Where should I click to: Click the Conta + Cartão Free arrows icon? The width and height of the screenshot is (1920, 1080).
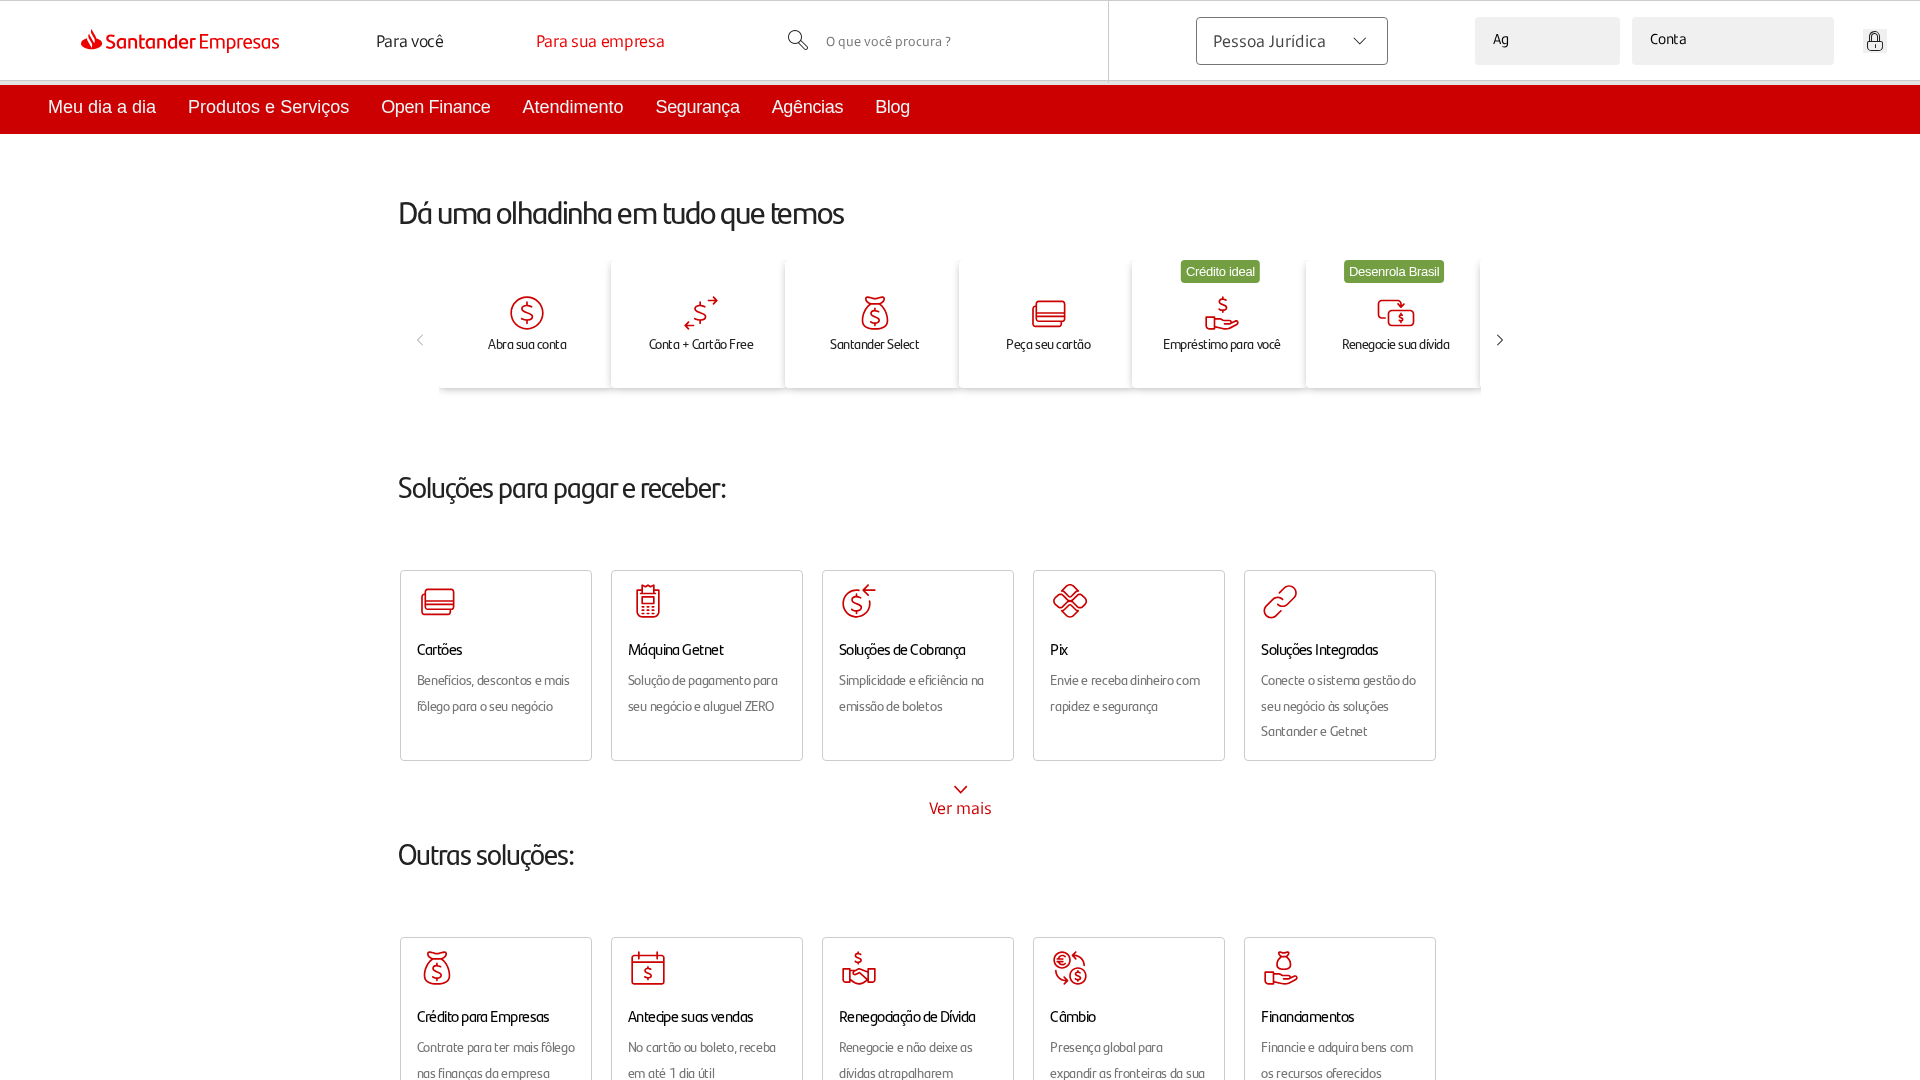(701, 313)
